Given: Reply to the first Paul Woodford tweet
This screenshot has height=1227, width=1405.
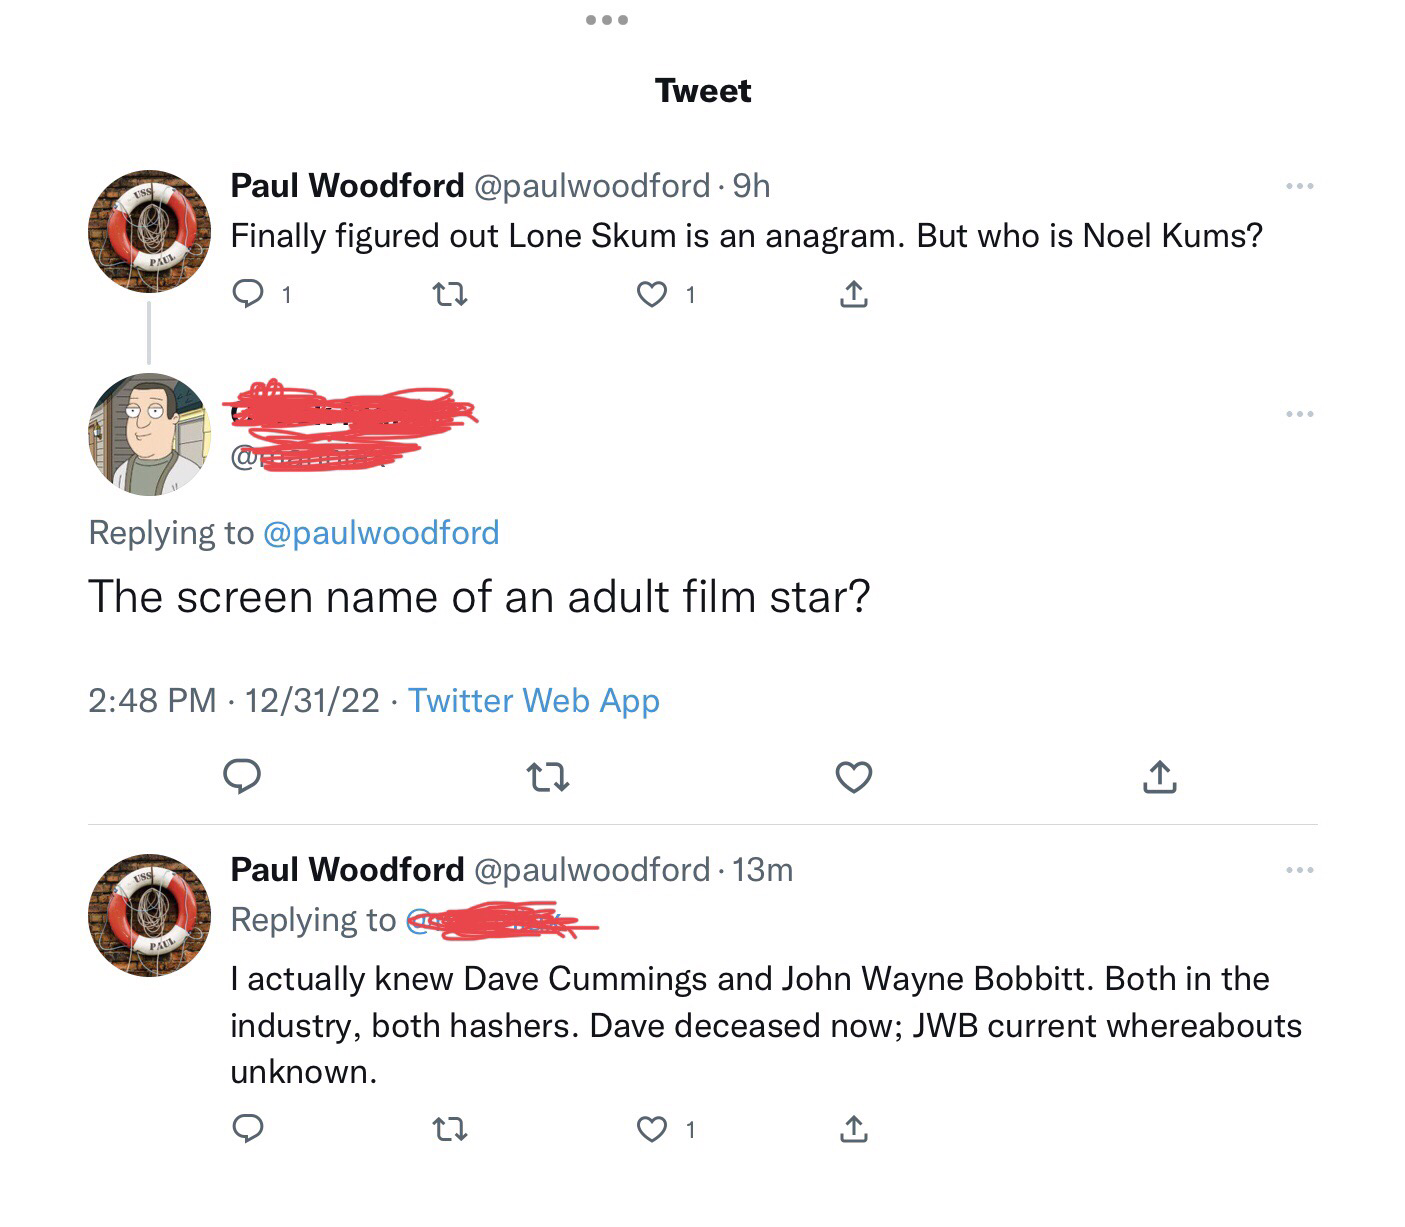Looking at the screenshot, I should pos(248,294).
